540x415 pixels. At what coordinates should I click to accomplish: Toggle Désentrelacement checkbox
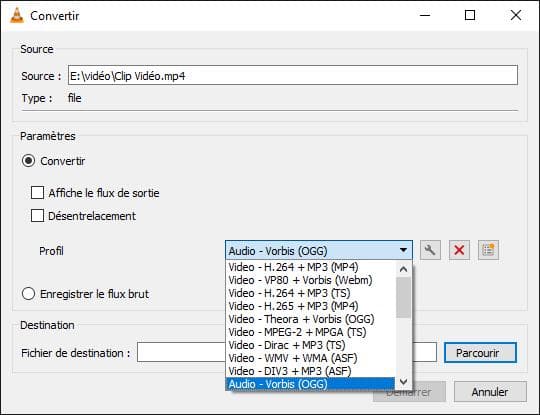pos(37,216)
